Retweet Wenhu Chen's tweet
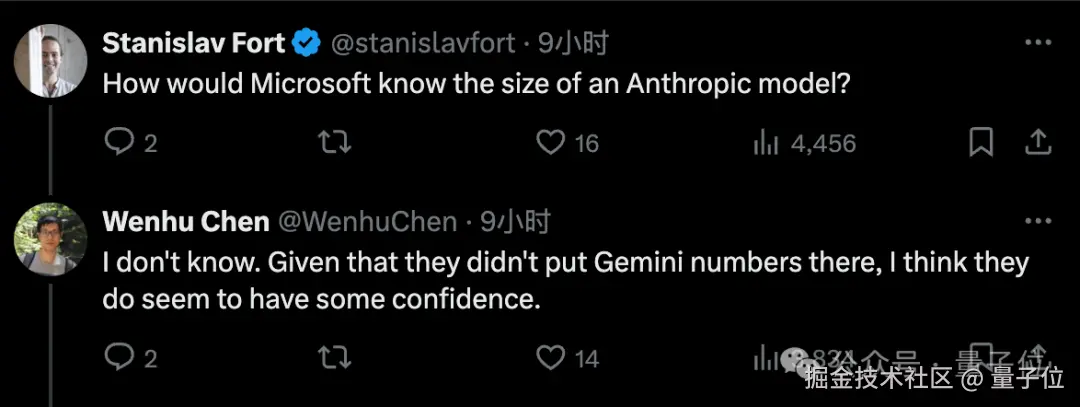Viewport: 1080px width, 407px height. tap(334, 357)
